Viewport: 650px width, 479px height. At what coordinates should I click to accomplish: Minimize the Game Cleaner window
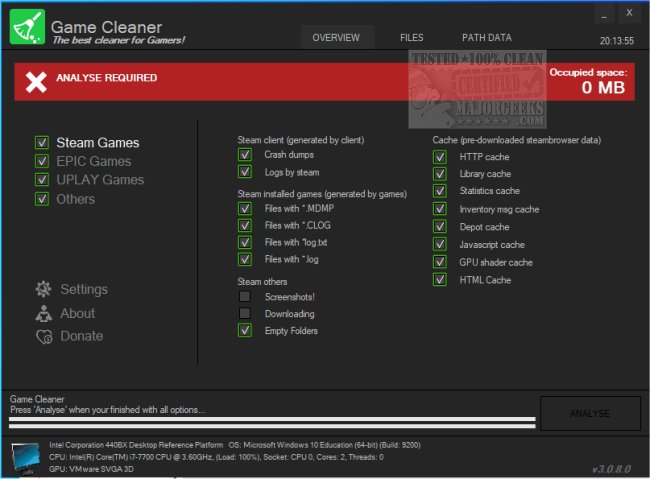(x=604, y=15)
